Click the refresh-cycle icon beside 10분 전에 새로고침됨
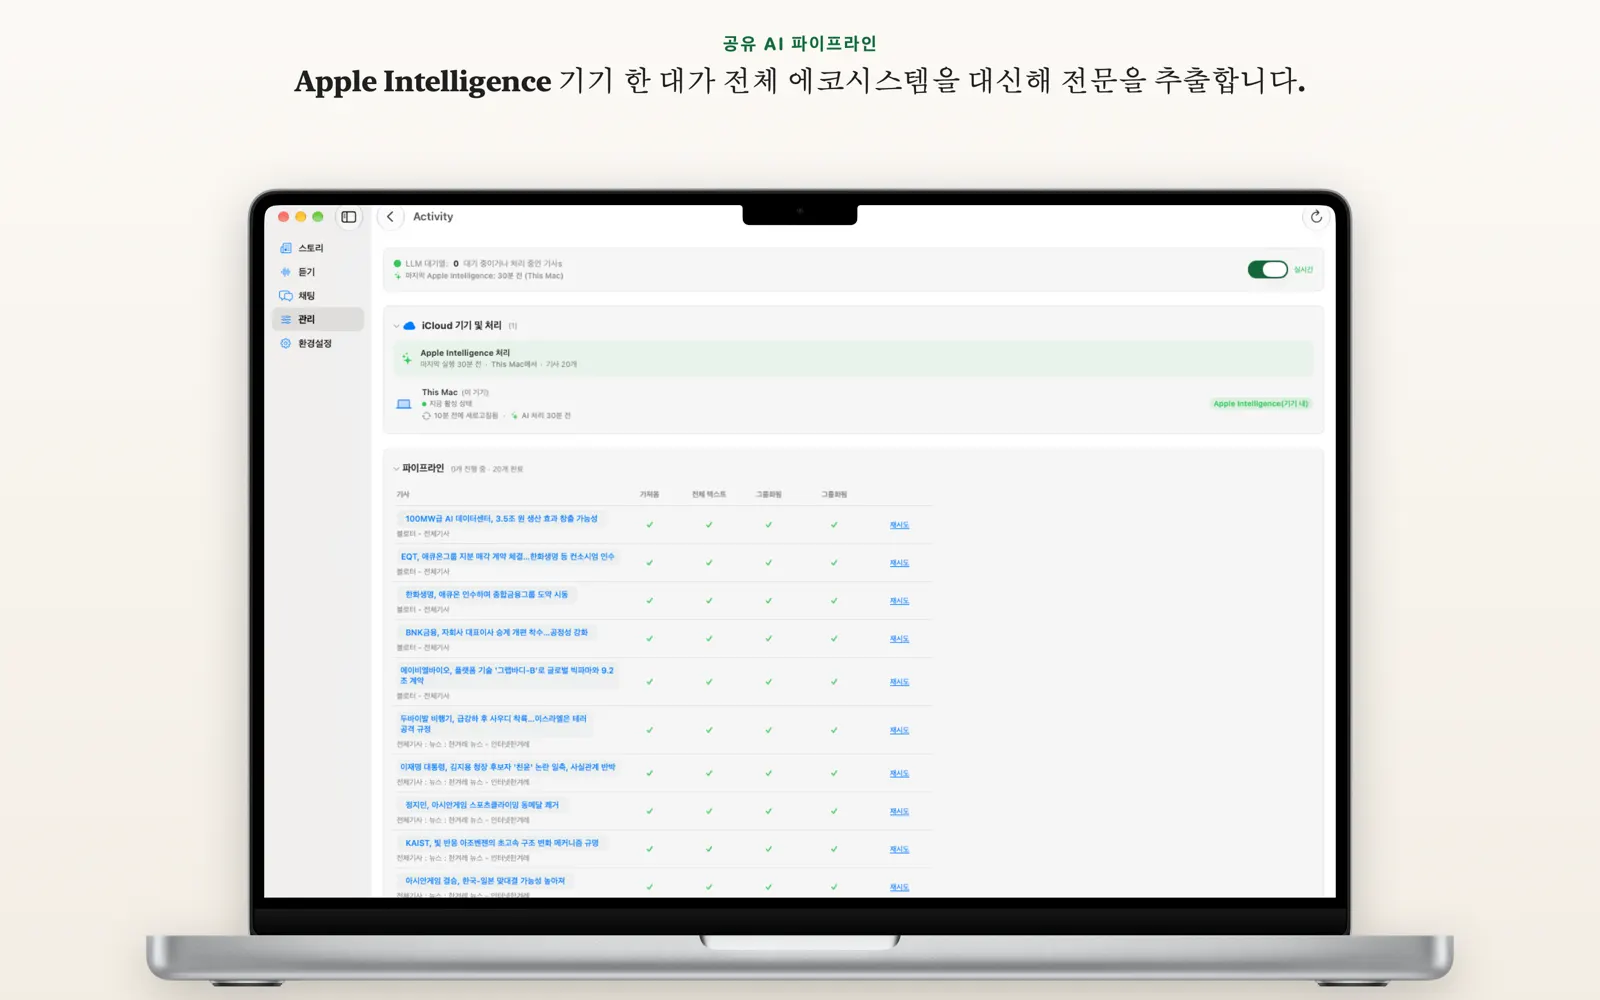1600x1000 pixels. (x=426, y=416)
